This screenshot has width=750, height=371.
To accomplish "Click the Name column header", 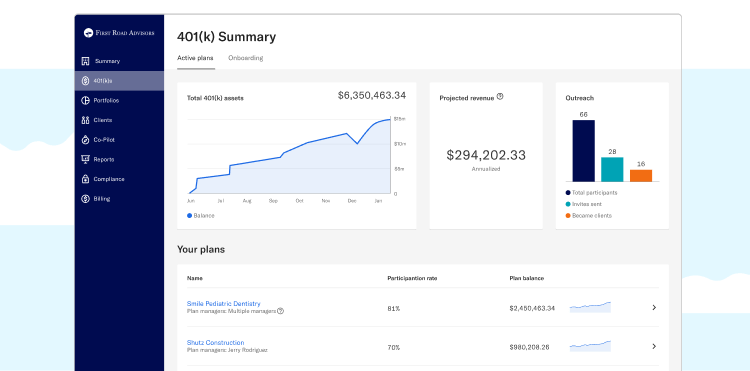I will click(195, 278).
